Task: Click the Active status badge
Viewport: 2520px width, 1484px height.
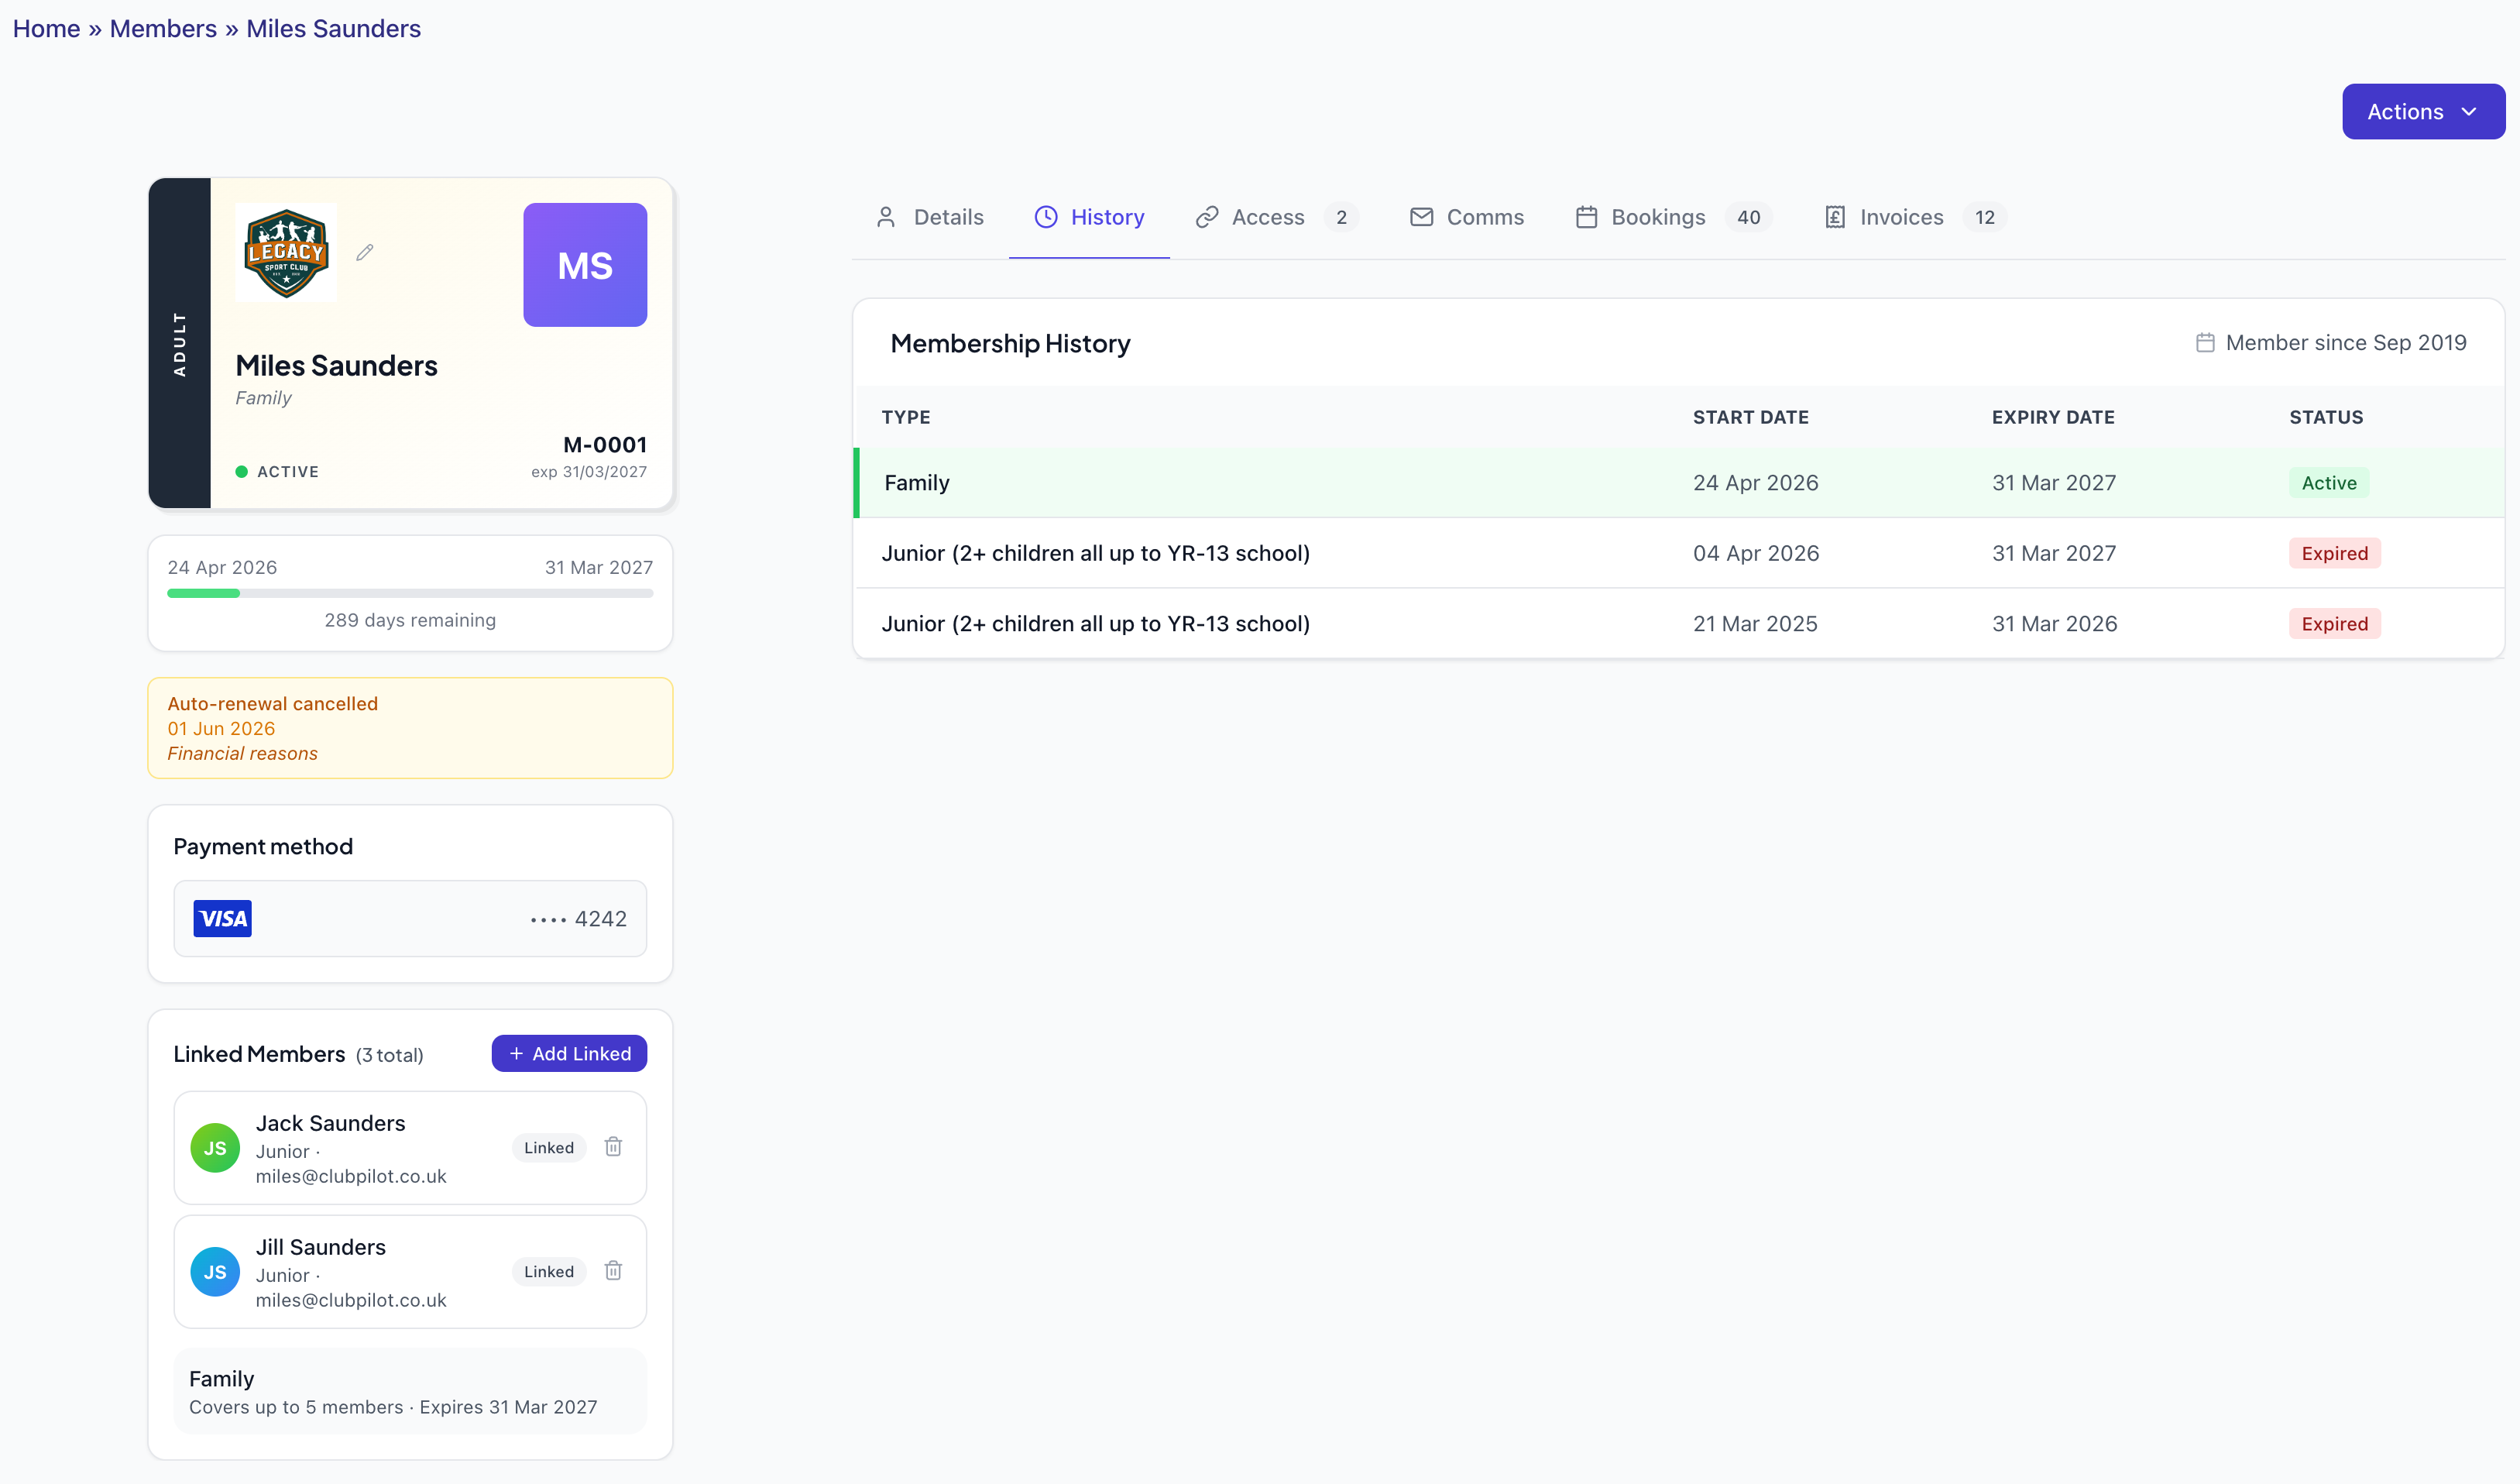Action: point(2329,483)
